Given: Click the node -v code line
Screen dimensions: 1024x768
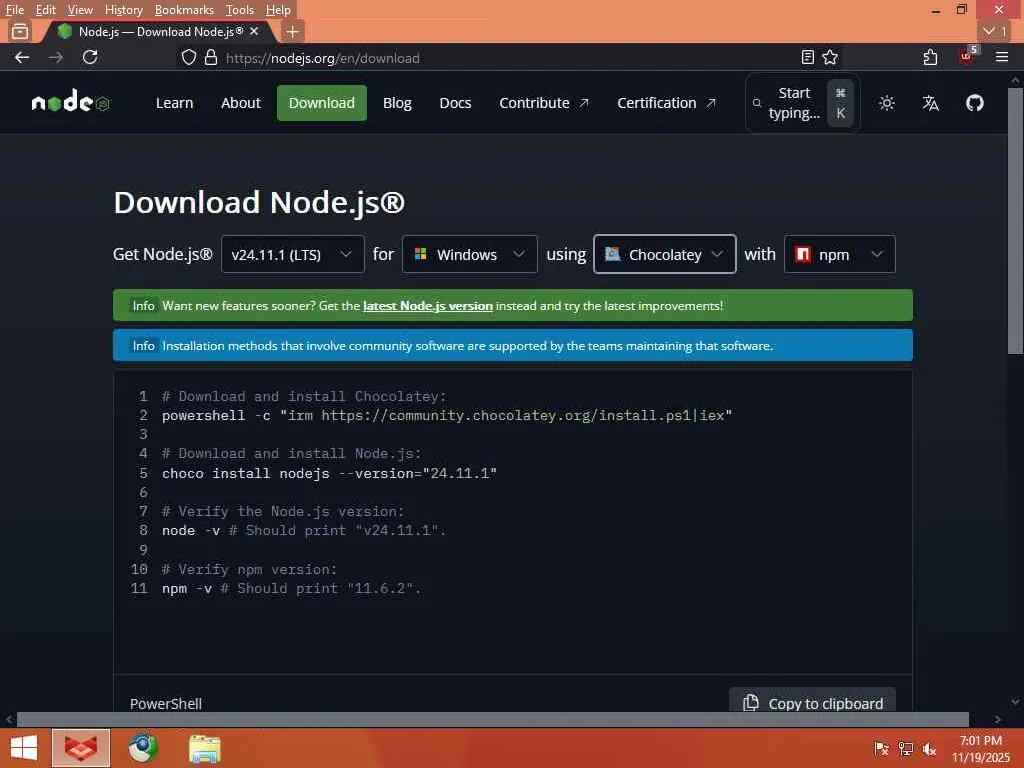Looking at the screenshot, I should [x=304, y=530].
